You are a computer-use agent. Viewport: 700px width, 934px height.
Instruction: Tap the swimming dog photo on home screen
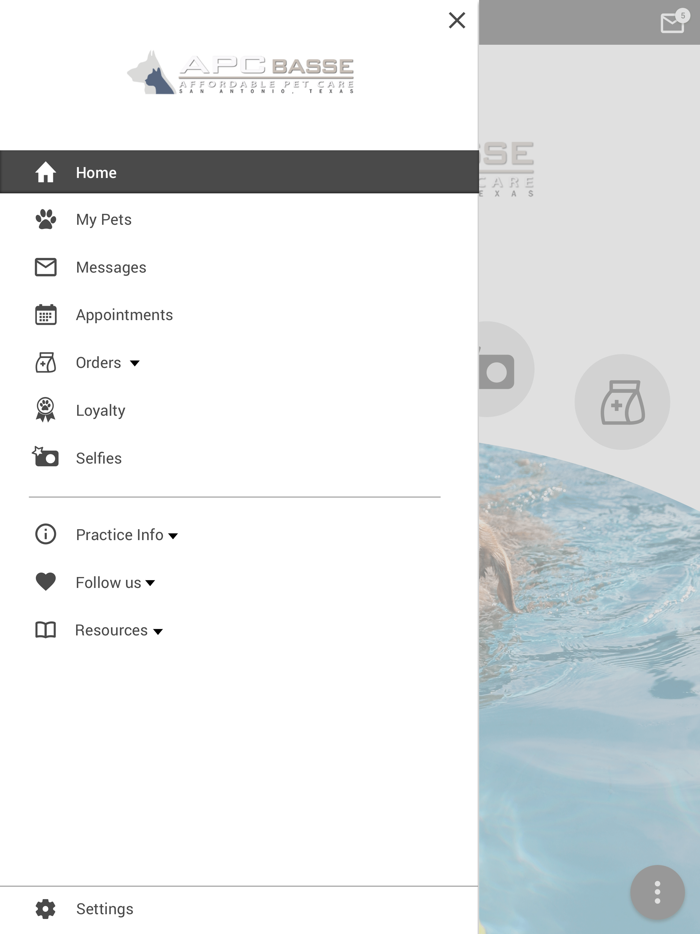click(x=589, y=688)
